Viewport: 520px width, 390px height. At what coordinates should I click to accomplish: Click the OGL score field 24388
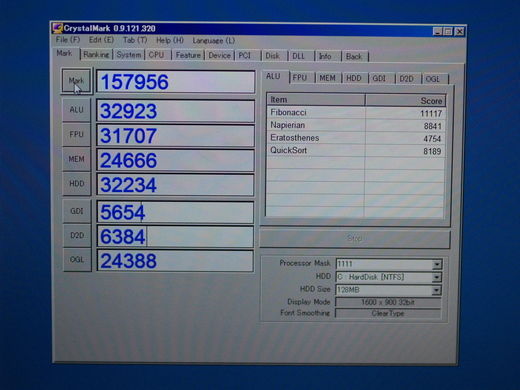point(175,260)
